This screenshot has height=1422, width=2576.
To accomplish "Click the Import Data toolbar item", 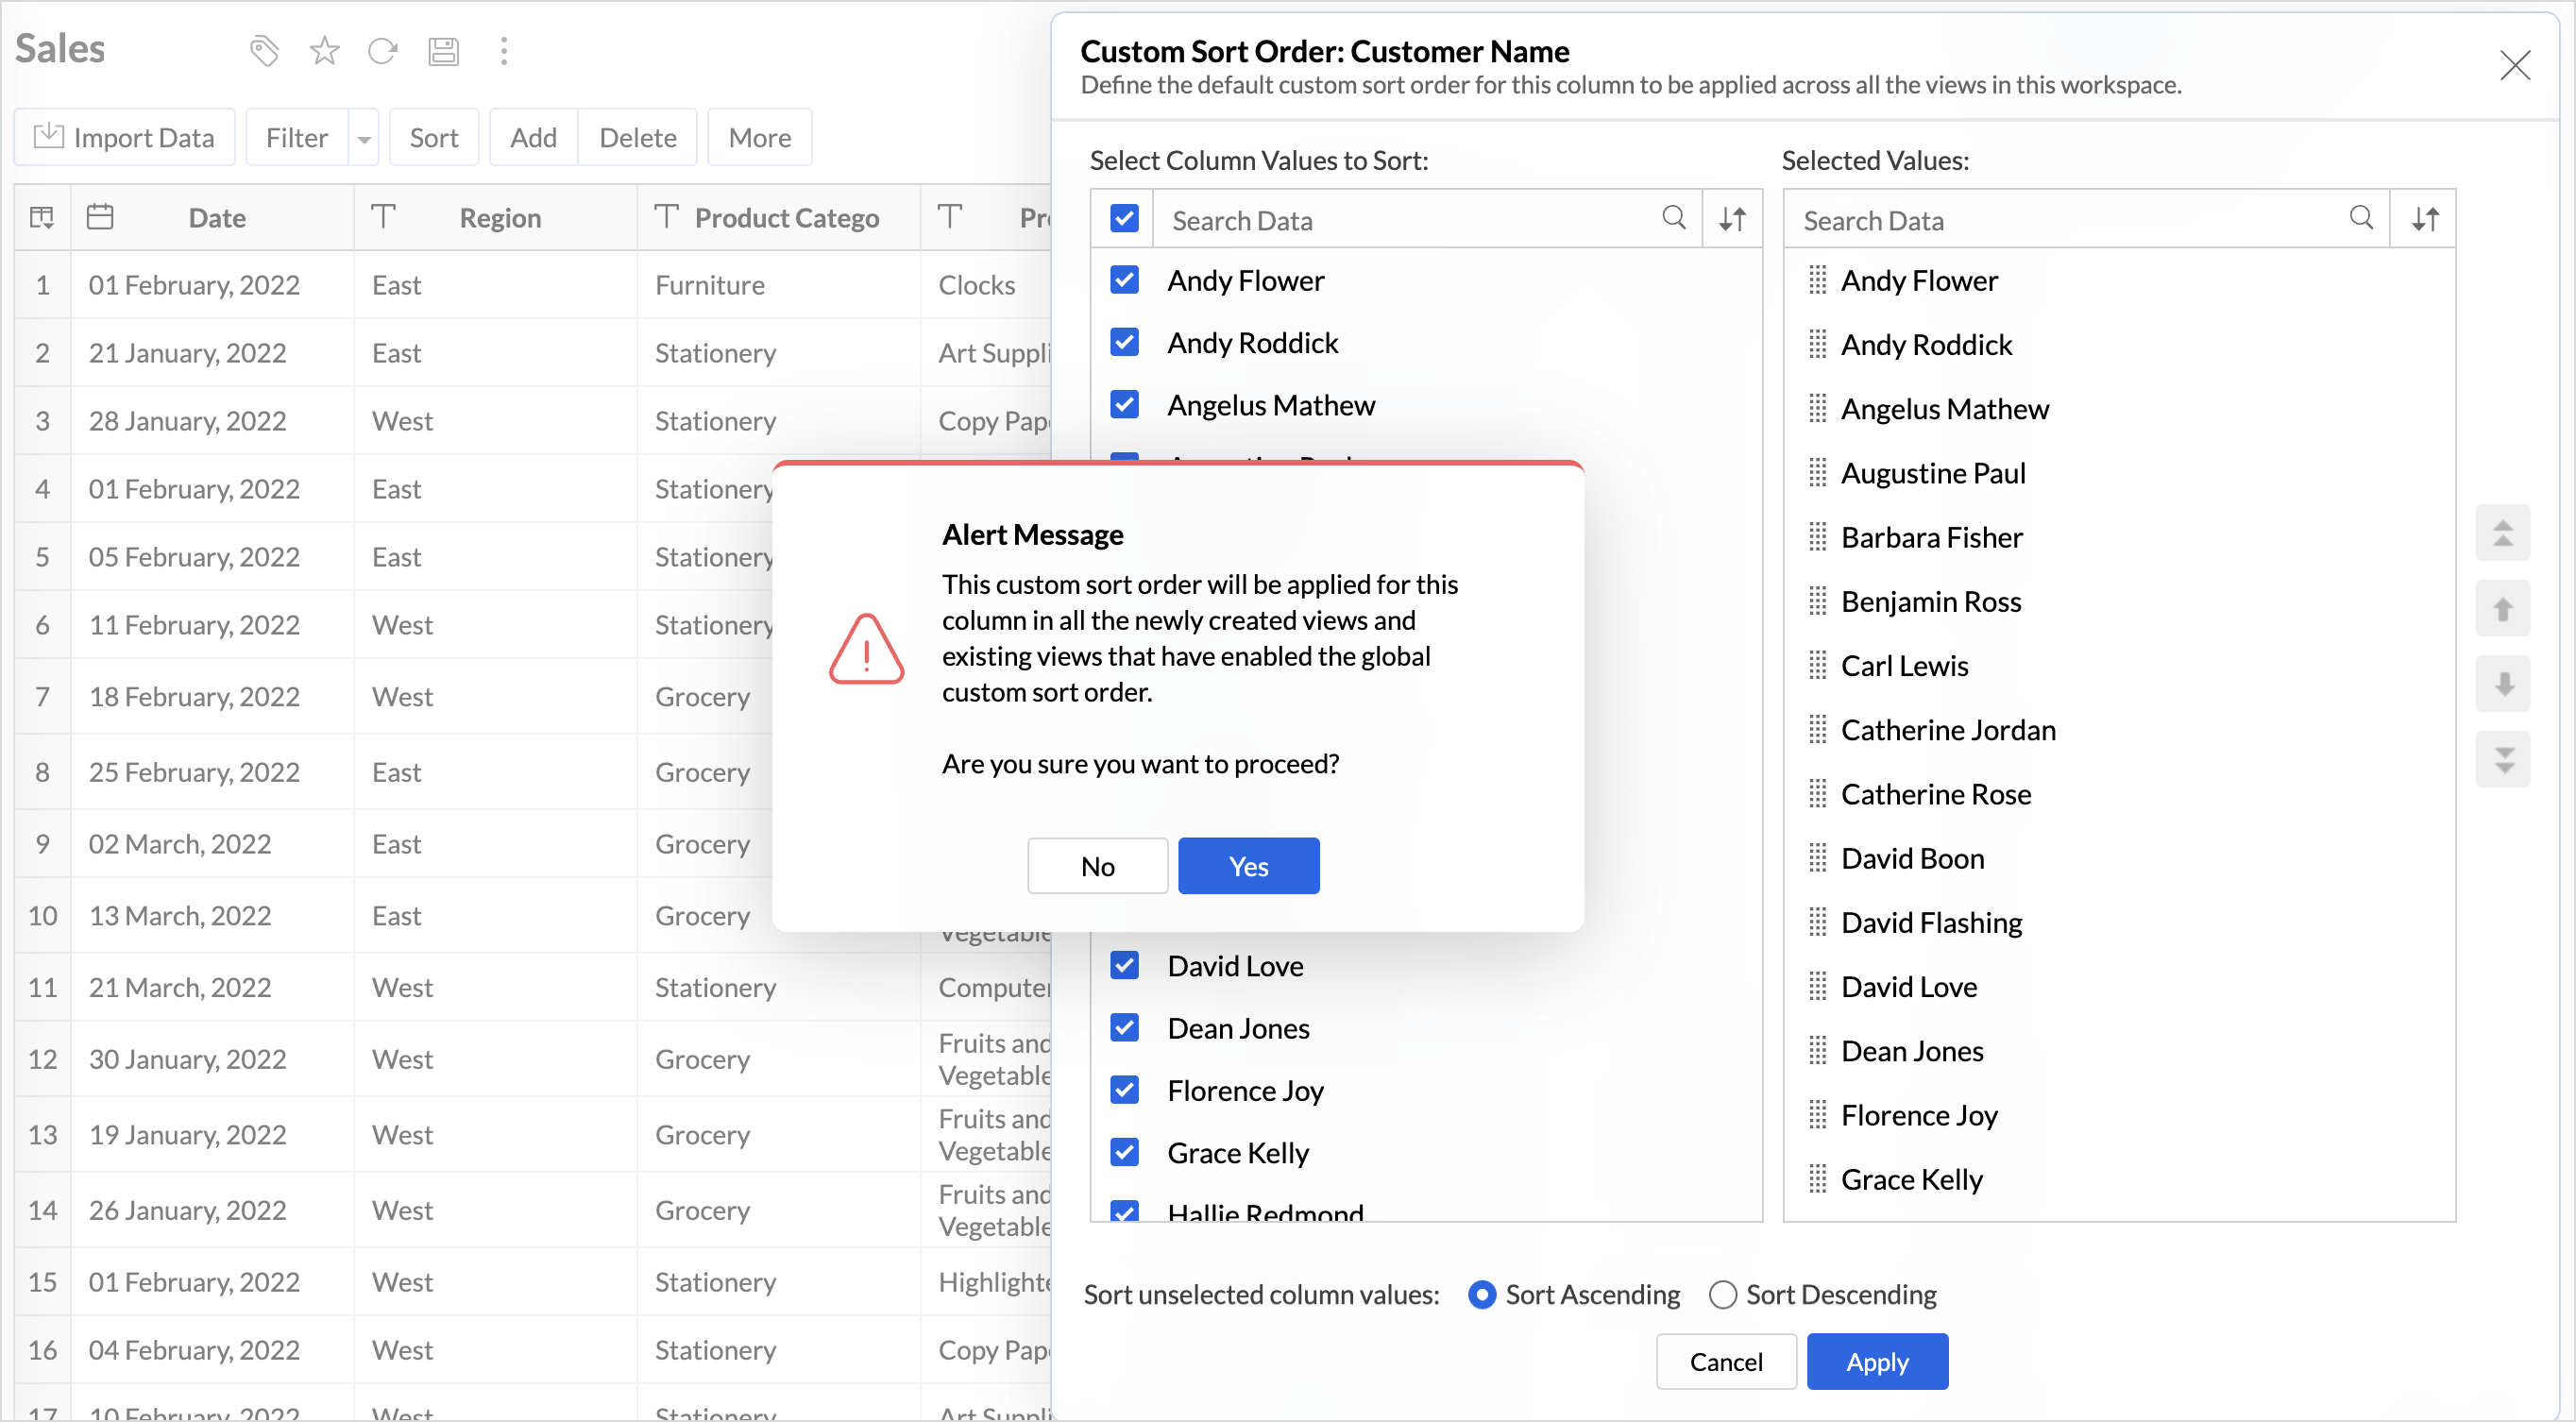I will (x=125, y=138).
